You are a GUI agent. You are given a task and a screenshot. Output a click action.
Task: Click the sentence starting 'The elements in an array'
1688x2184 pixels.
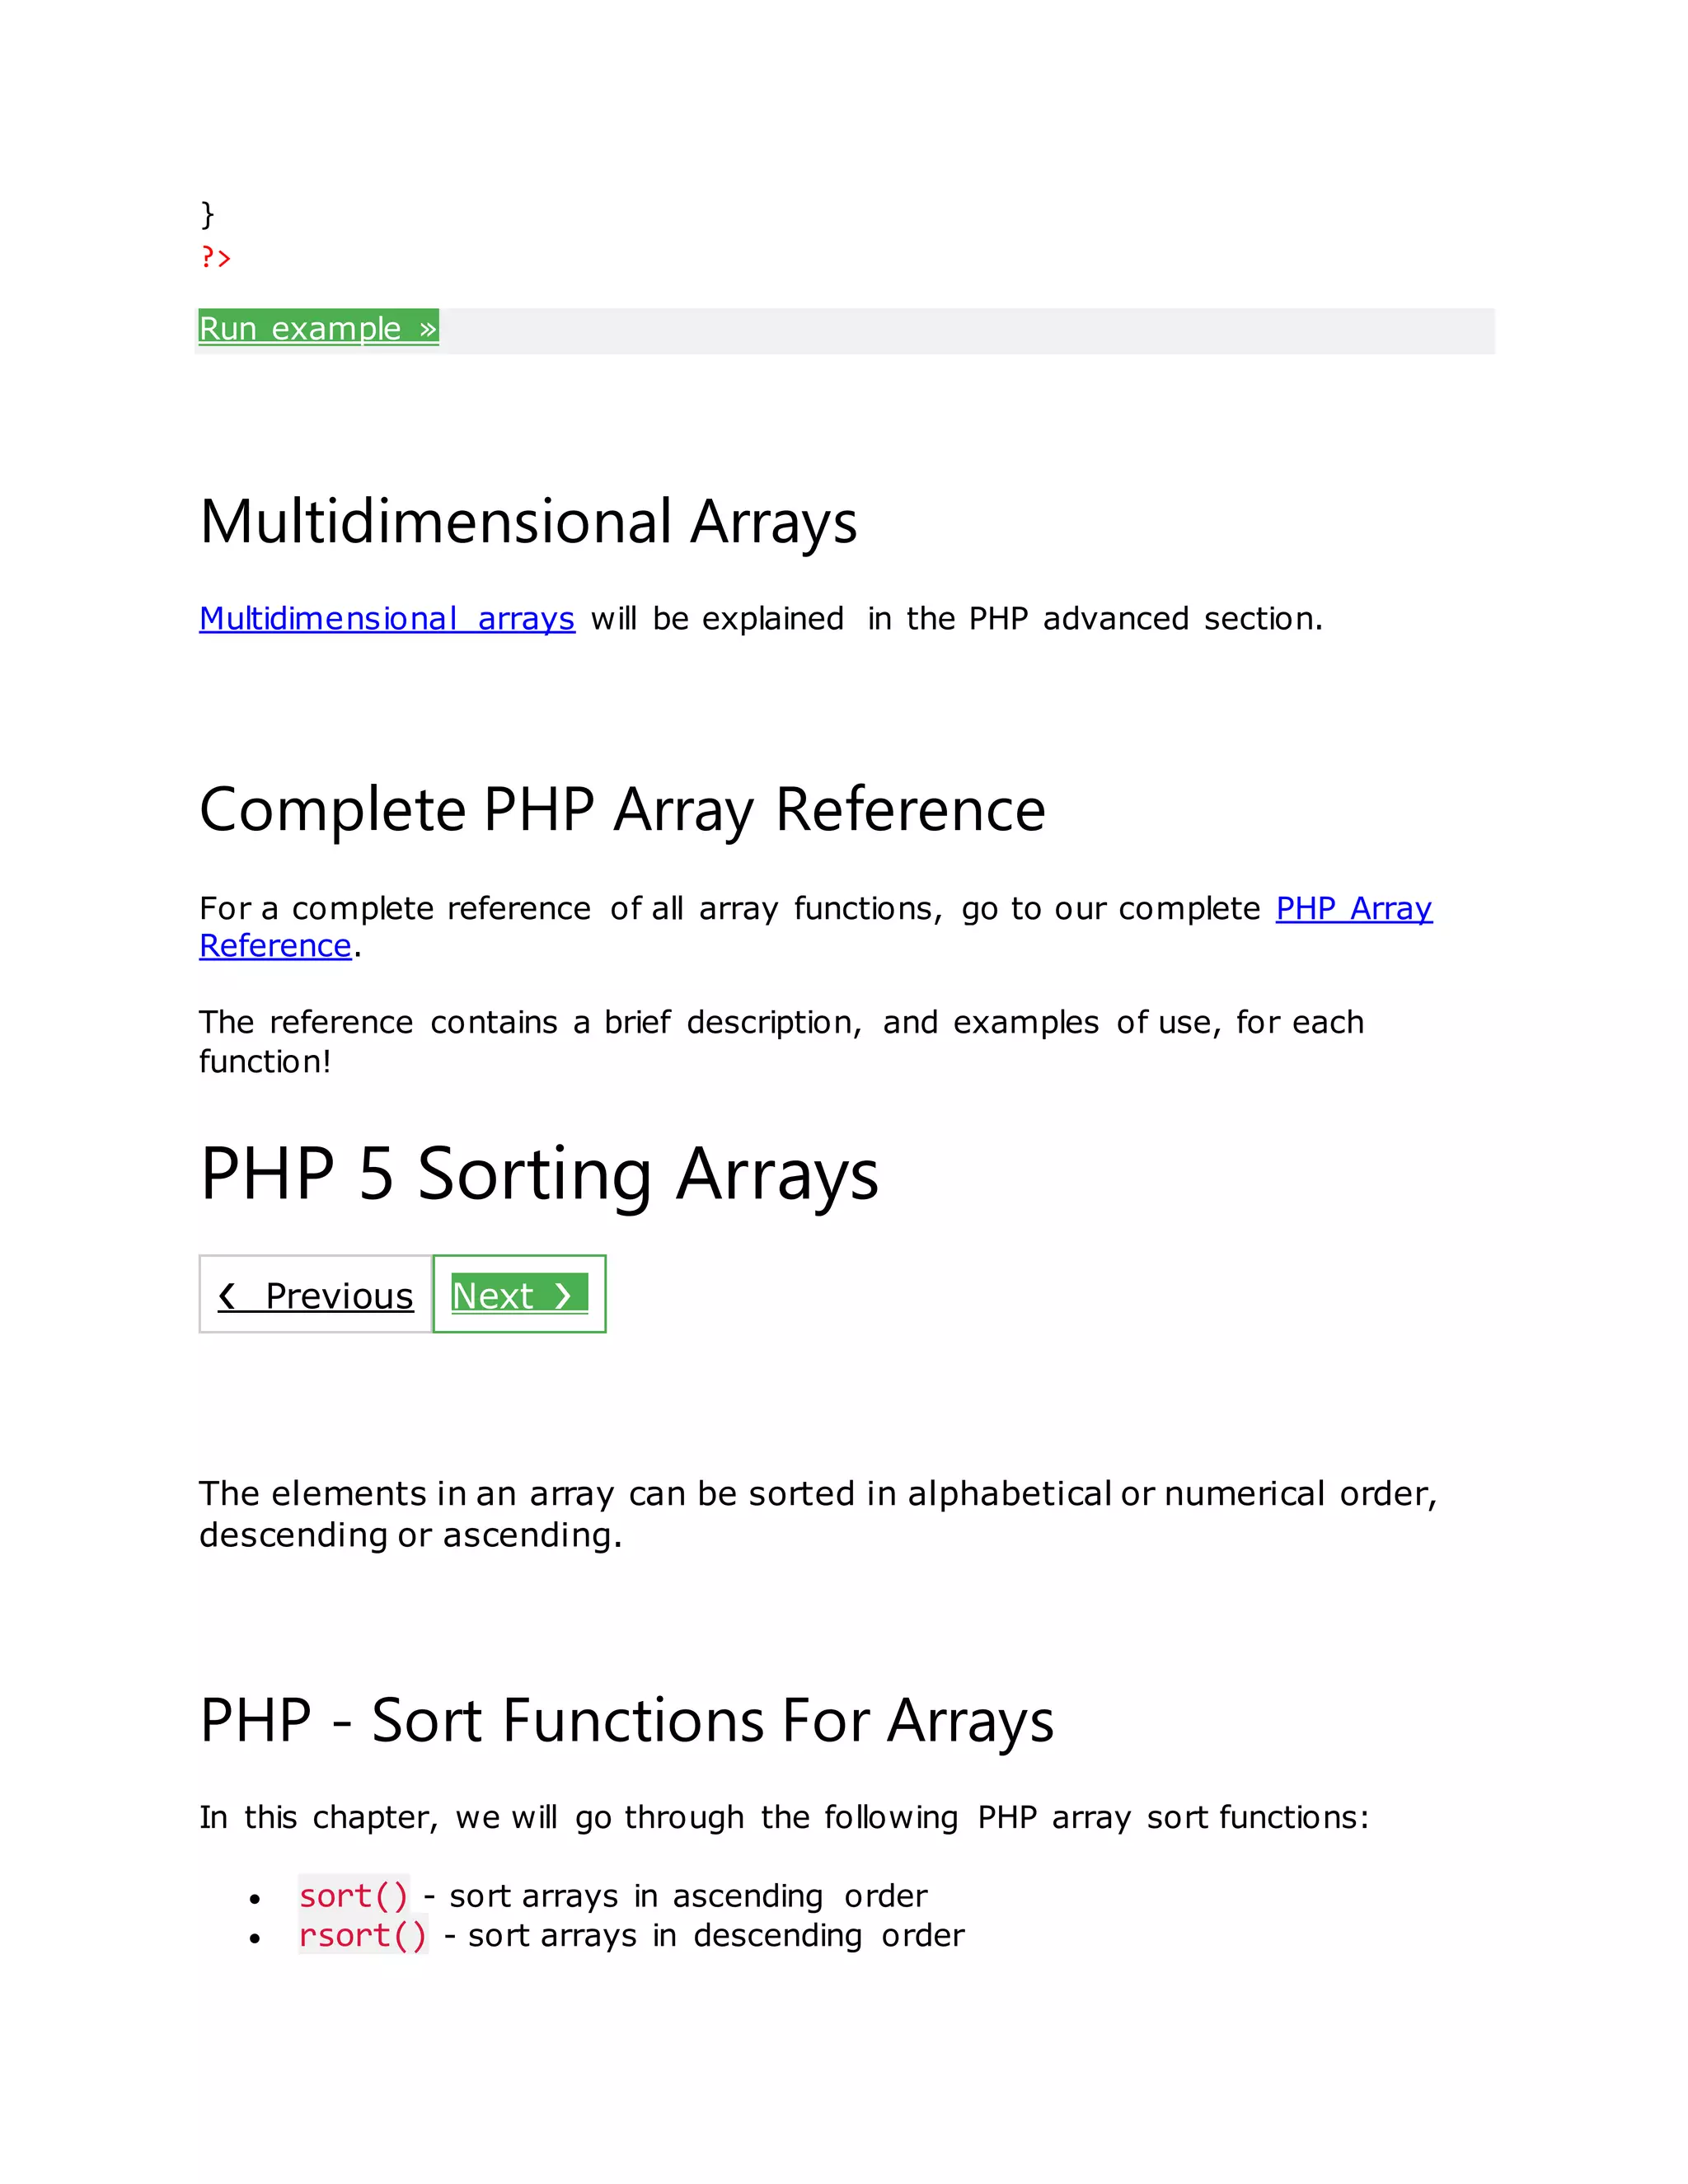(x=818, y=1514)
